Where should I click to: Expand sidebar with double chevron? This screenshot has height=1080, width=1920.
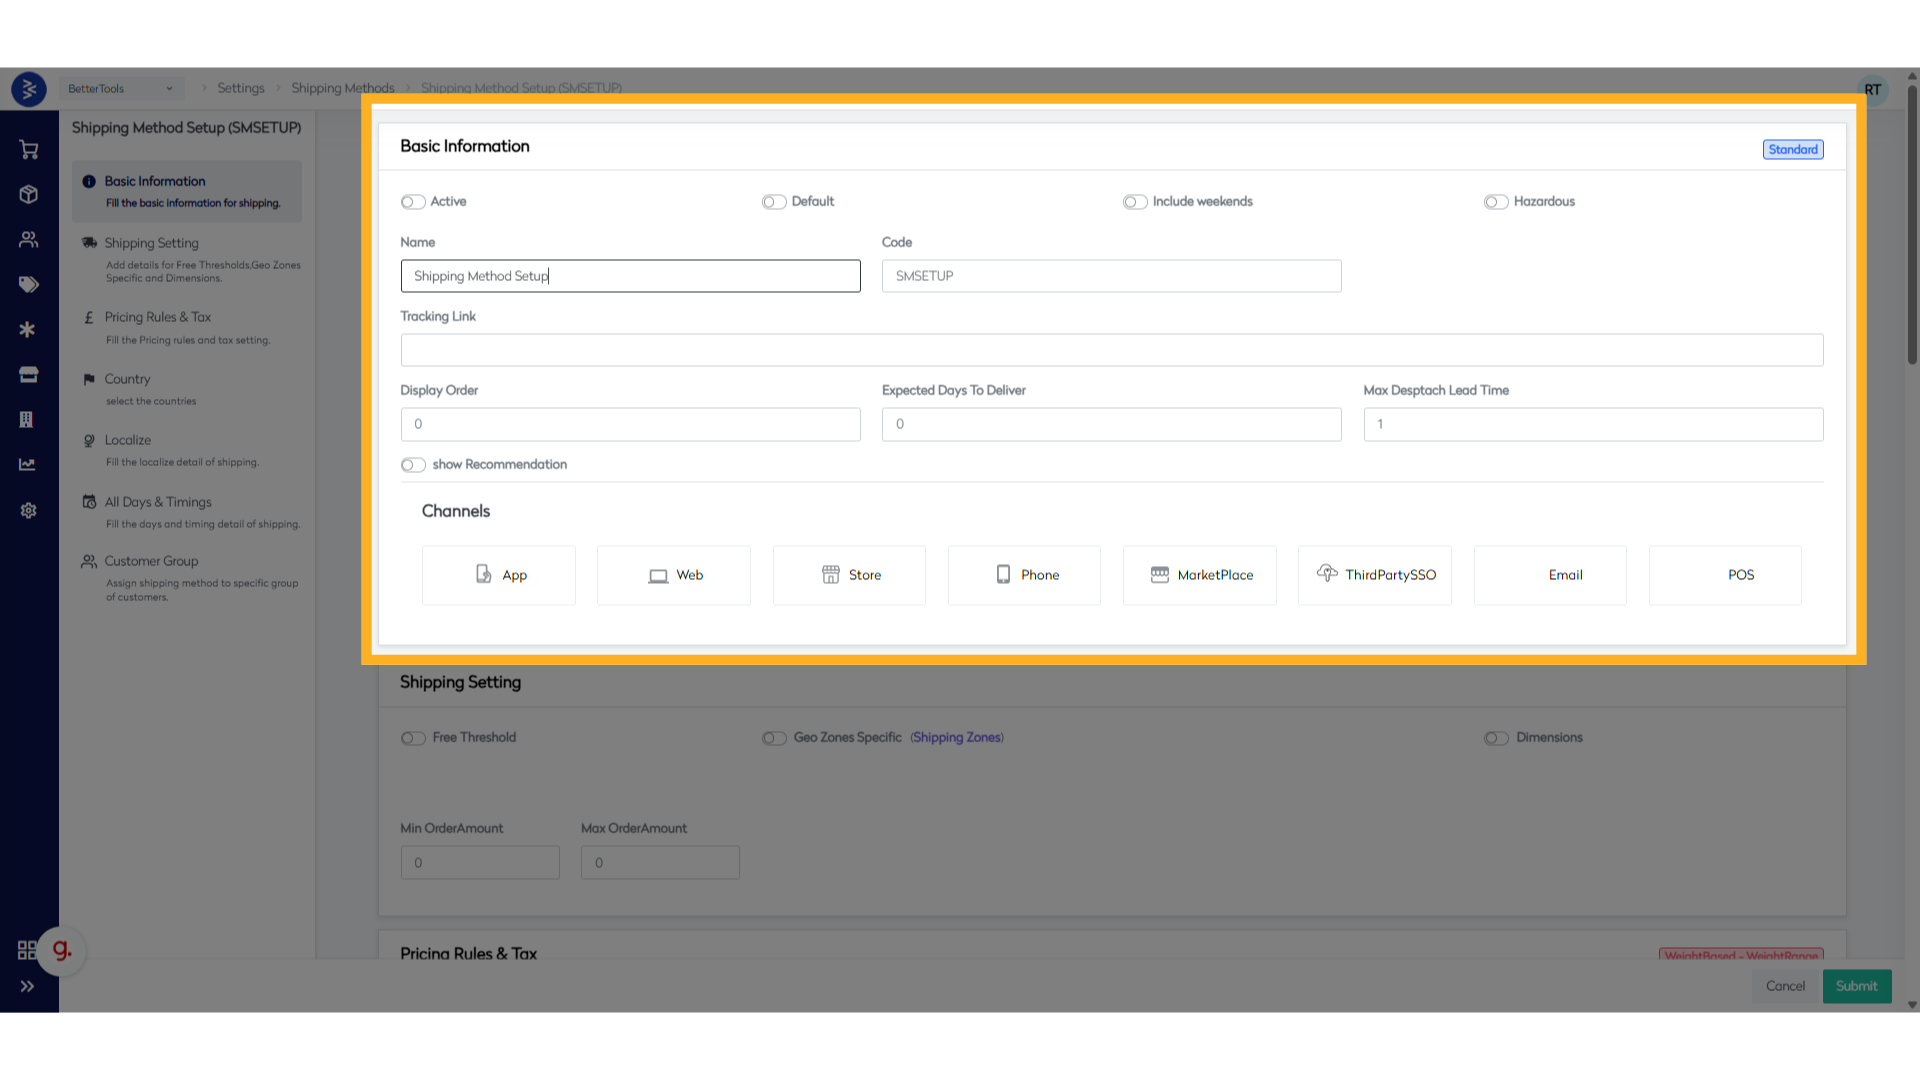pyautogui.click(x=27, y=986)
